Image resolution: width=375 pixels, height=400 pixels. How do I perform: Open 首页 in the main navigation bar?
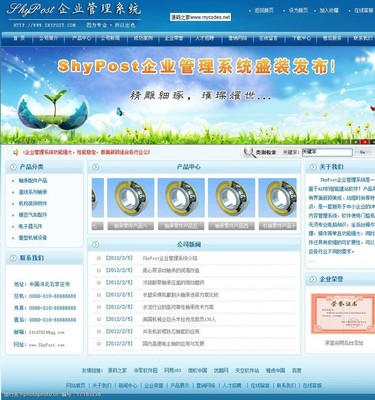[19, 38]
